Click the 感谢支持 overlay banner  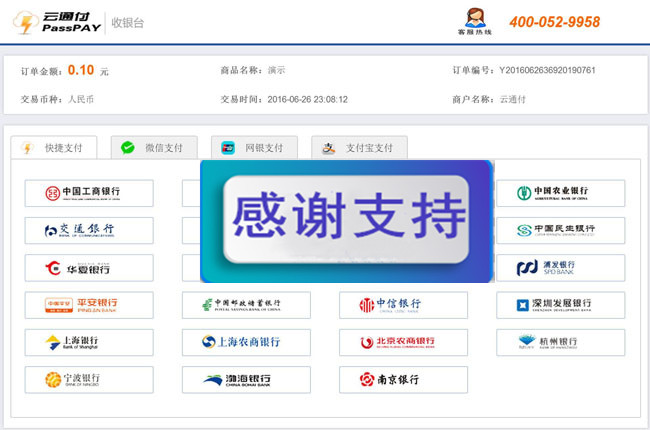[x=347, y=221]
